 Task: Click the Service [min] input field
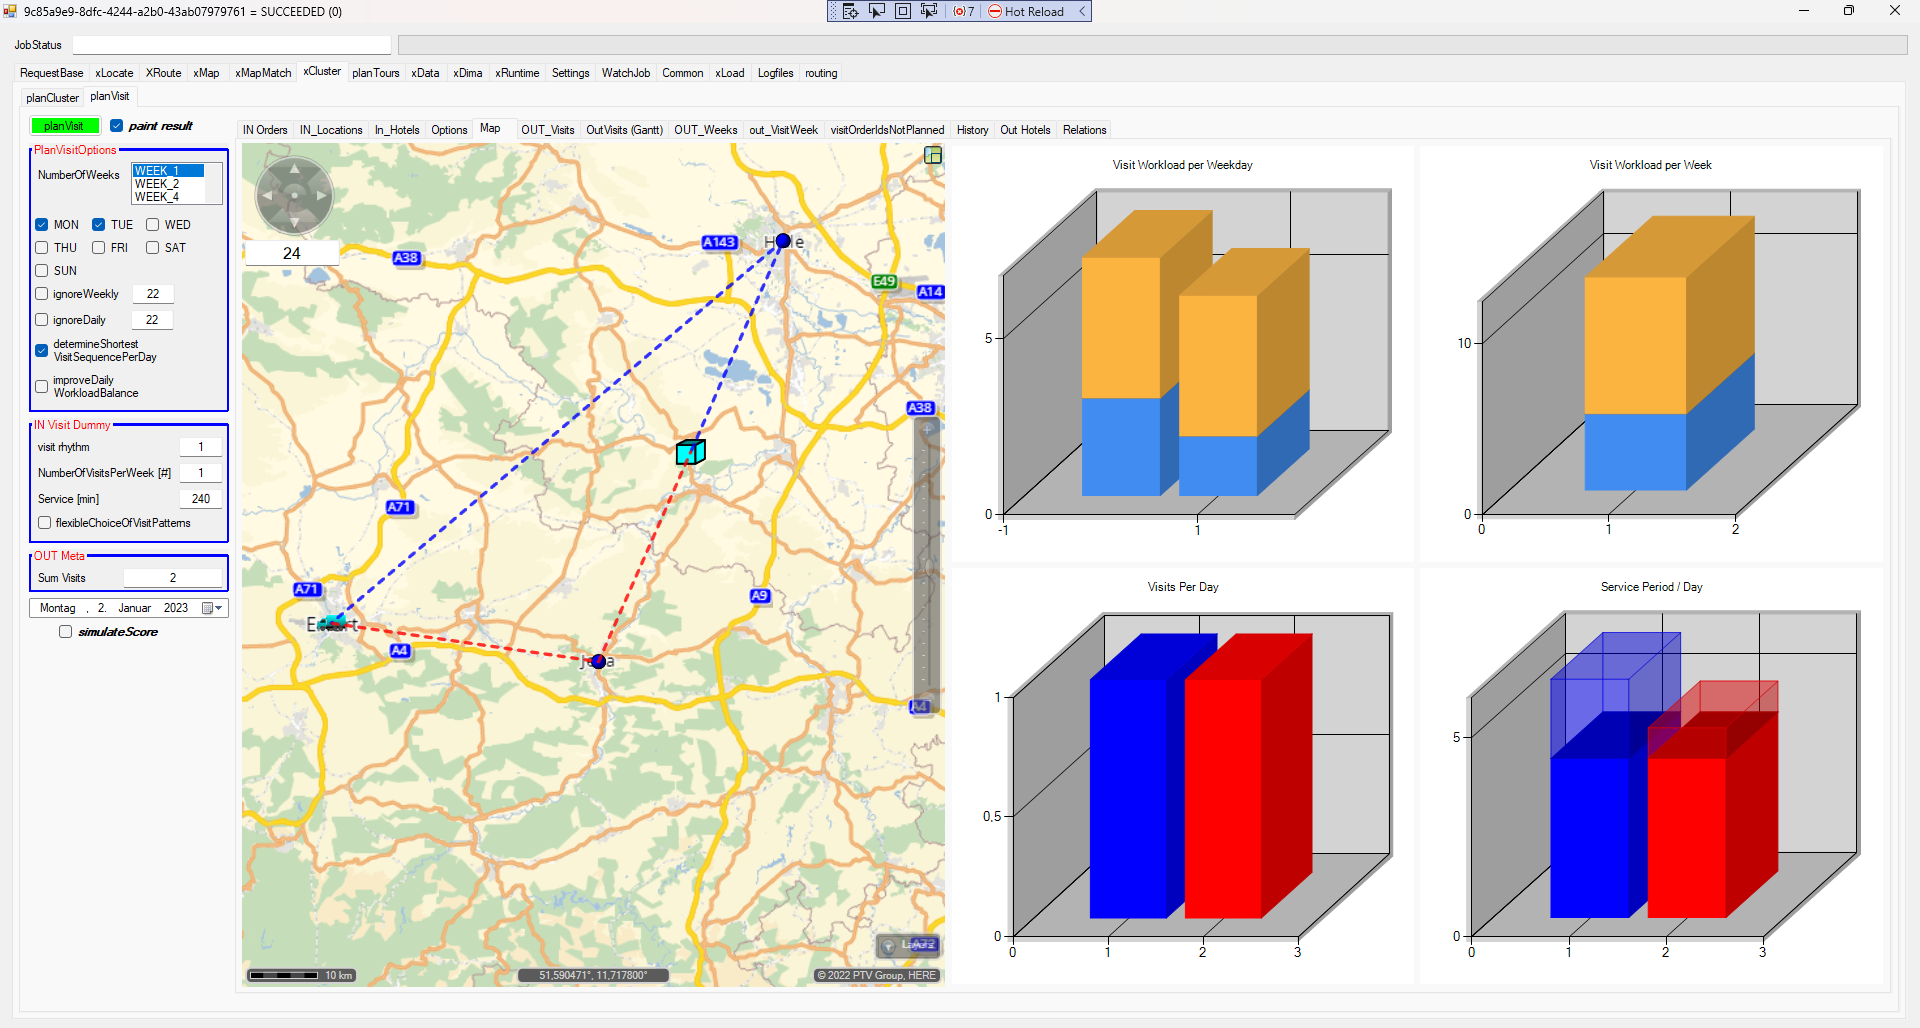click(x=200, y=499)
